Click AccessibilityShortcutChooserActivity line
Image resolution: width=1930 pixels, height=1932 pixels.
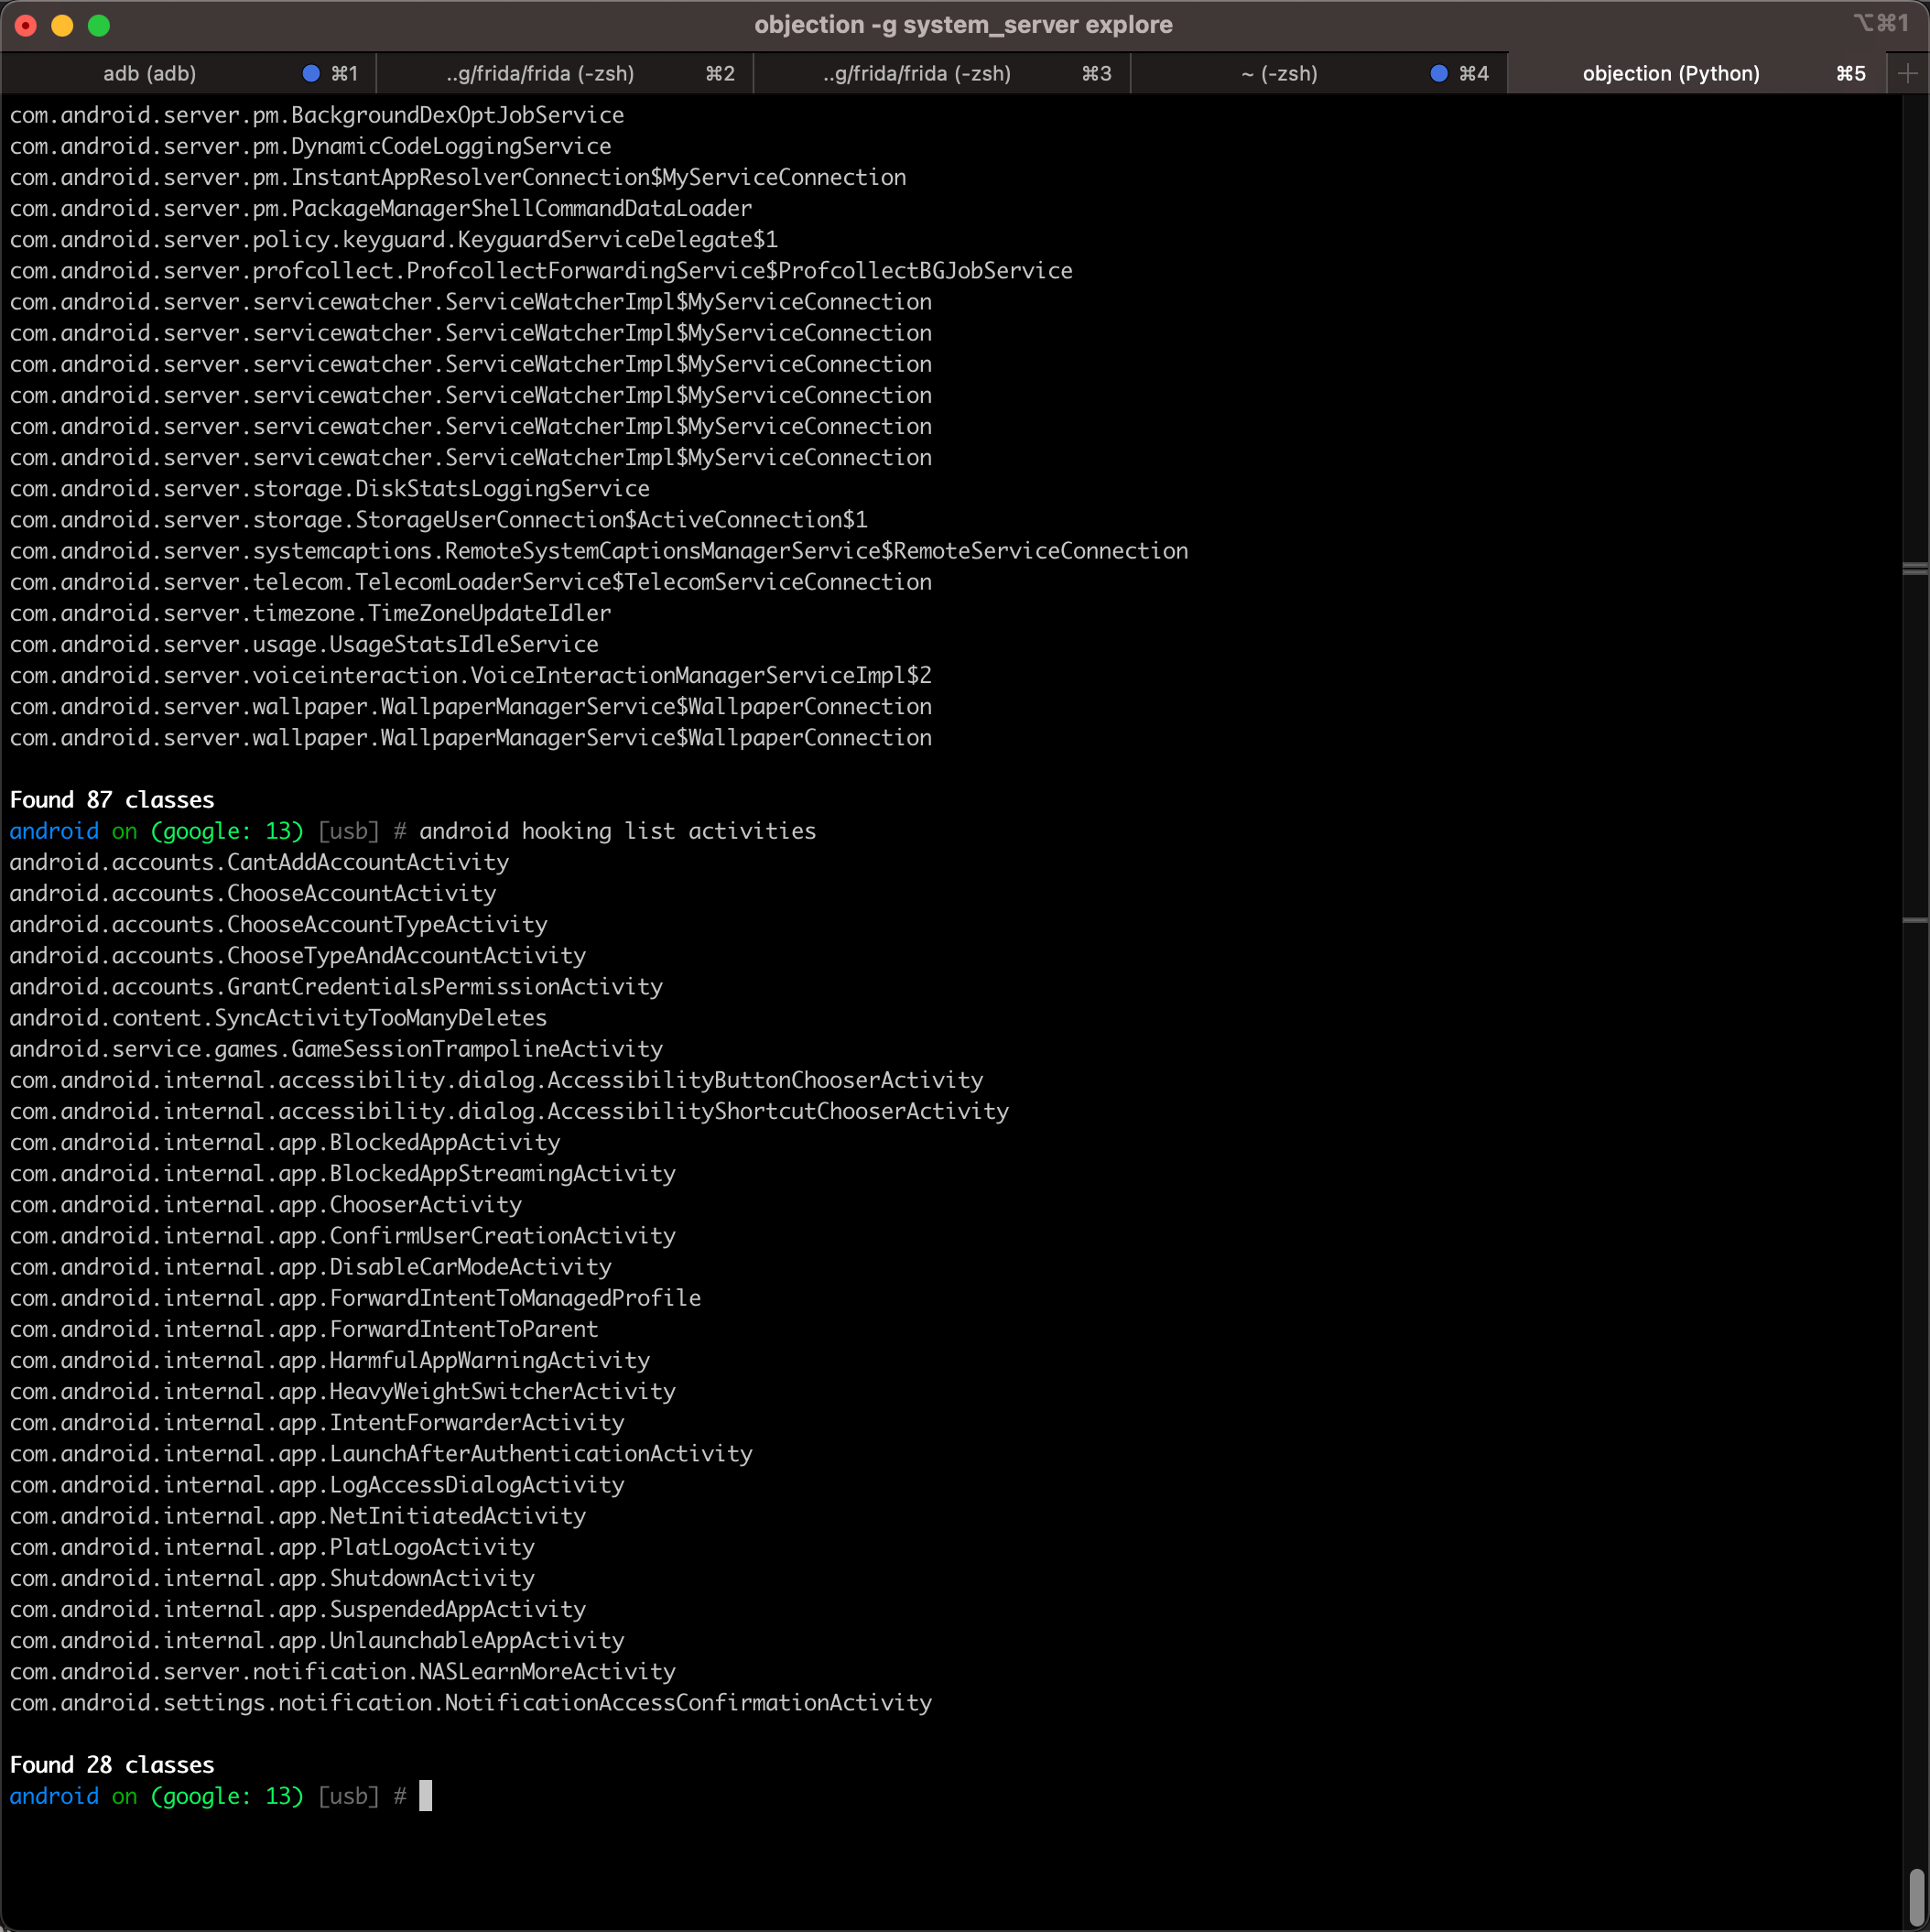[509, 1111]
